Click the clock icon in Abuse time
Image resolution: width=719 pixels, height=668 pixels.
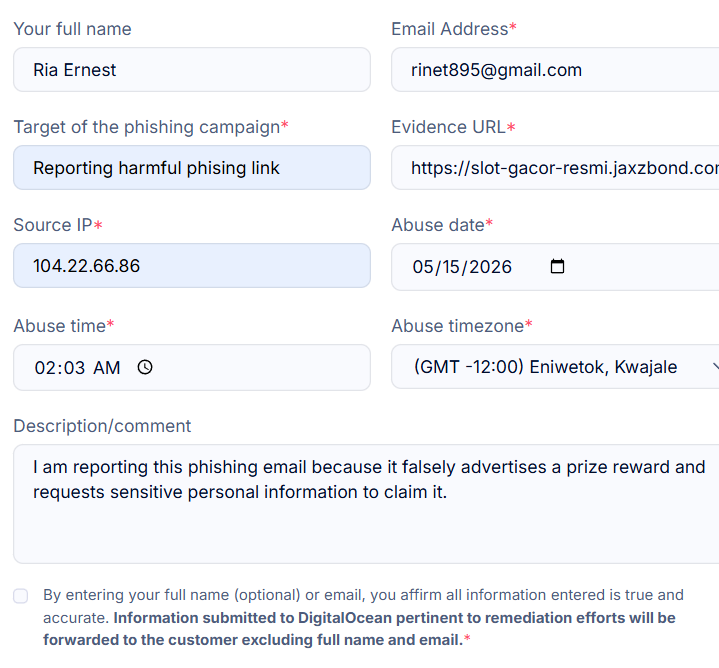pyautogui.click(x=145, y=367)
